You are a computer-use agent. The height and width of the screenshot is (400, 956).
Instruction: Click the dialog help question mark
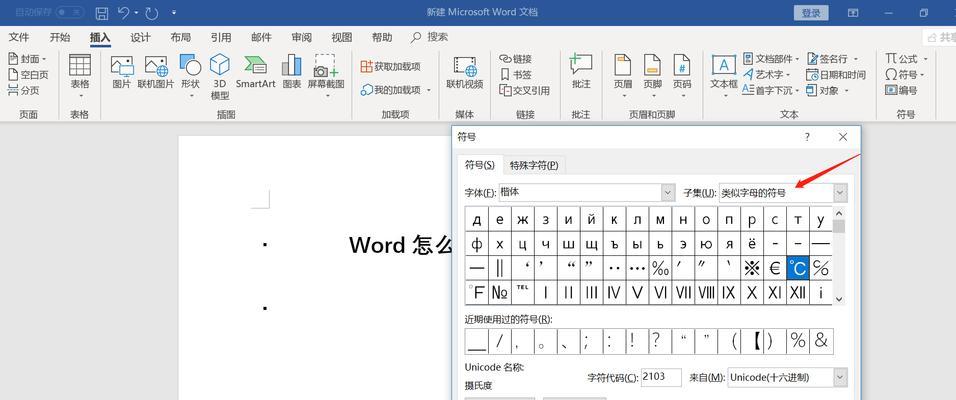click(x=807, y=137)
